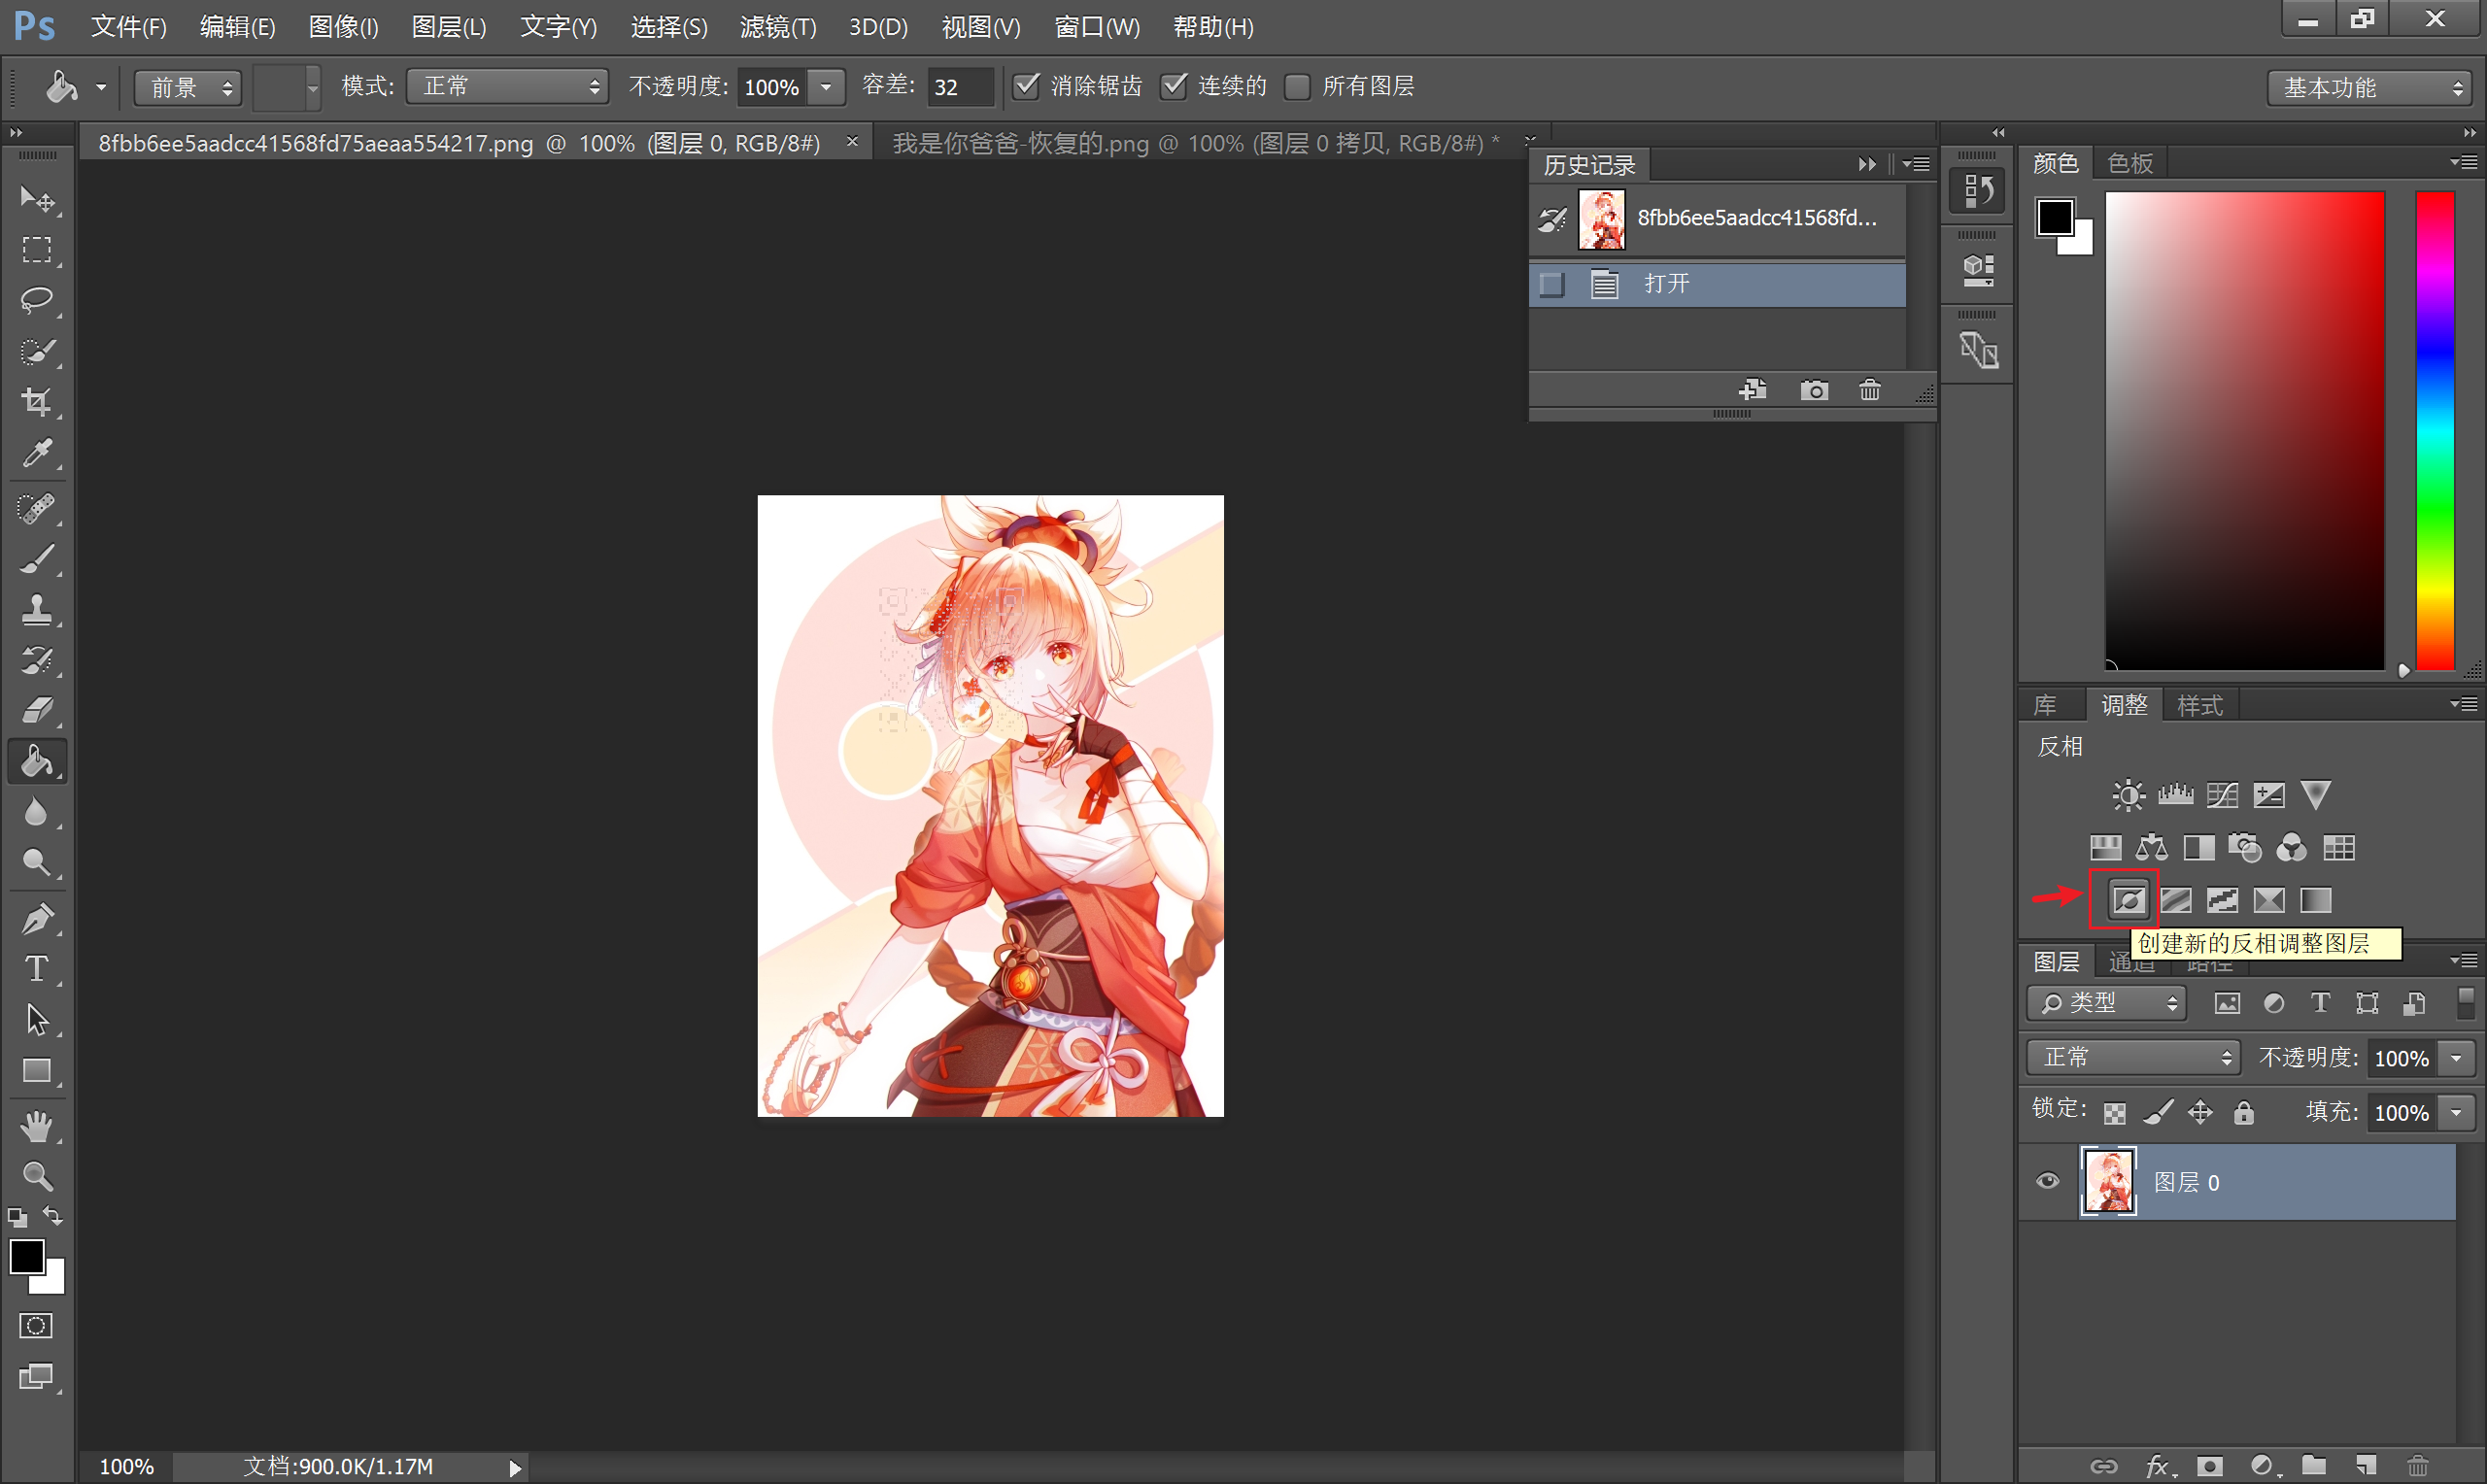
Task: Toggle the Anti-alias checkbox
Action: coord(1027,86)
